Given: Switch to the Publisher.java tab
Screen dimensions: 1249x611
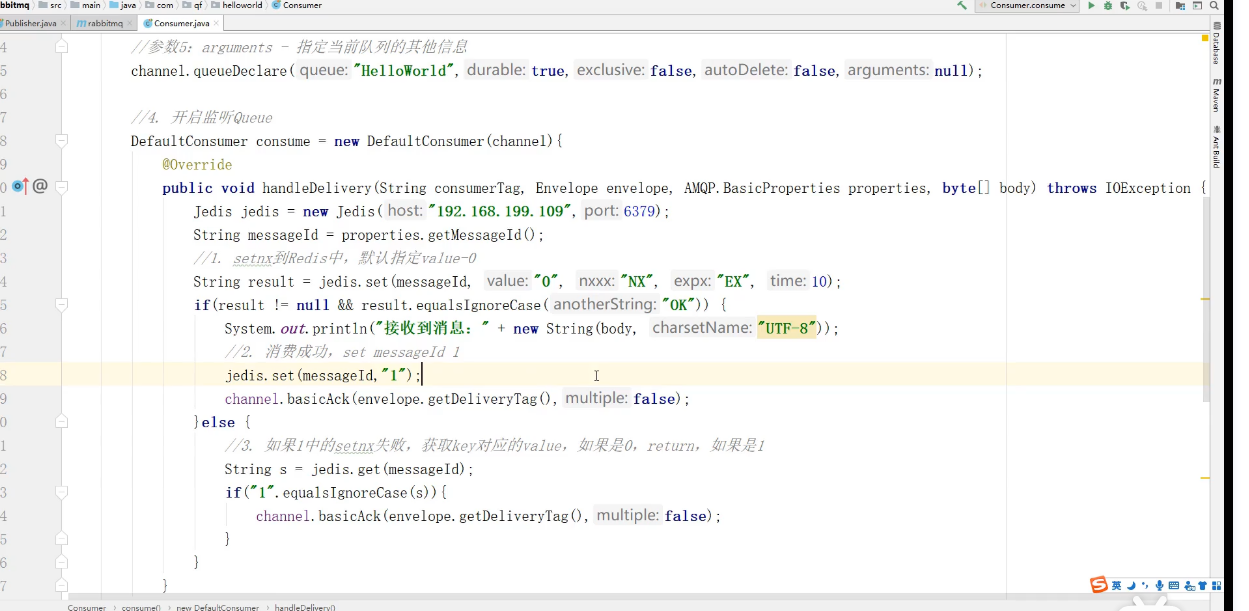Looking at the screenshot, I should tap(30, 23).
